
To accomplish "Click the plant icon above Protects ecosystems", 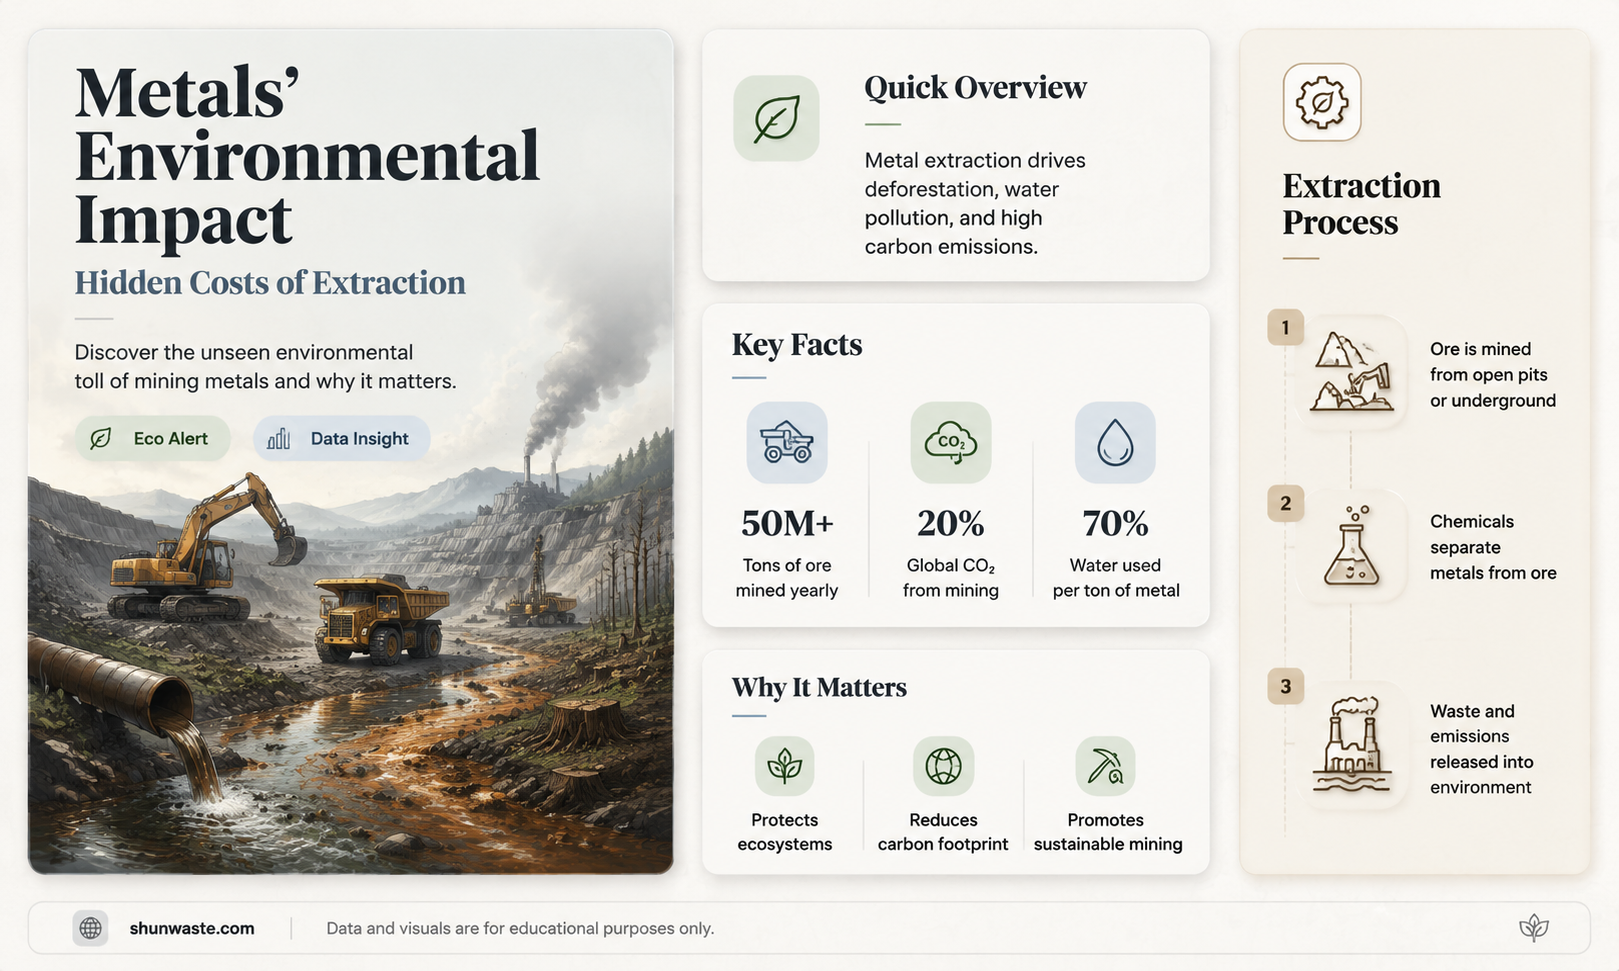I will (784, 766).
